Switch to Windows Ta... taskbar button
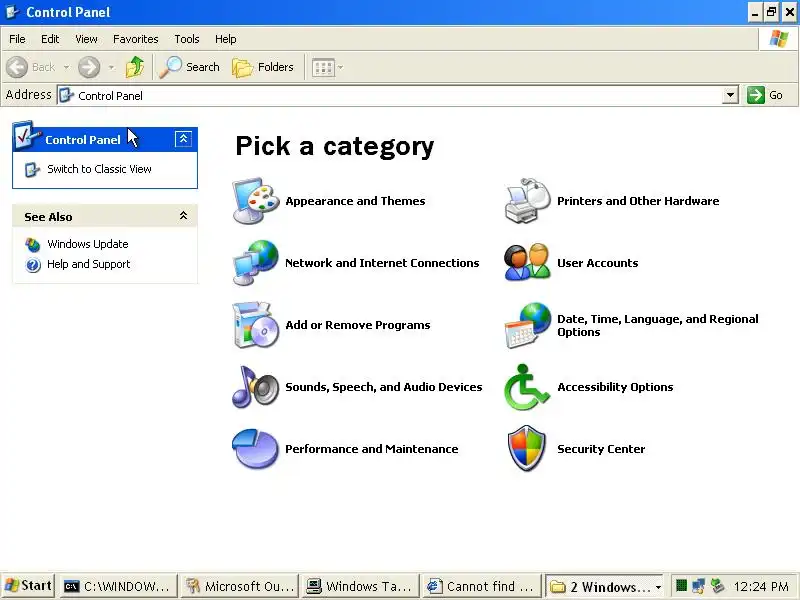 click(361, 586)
